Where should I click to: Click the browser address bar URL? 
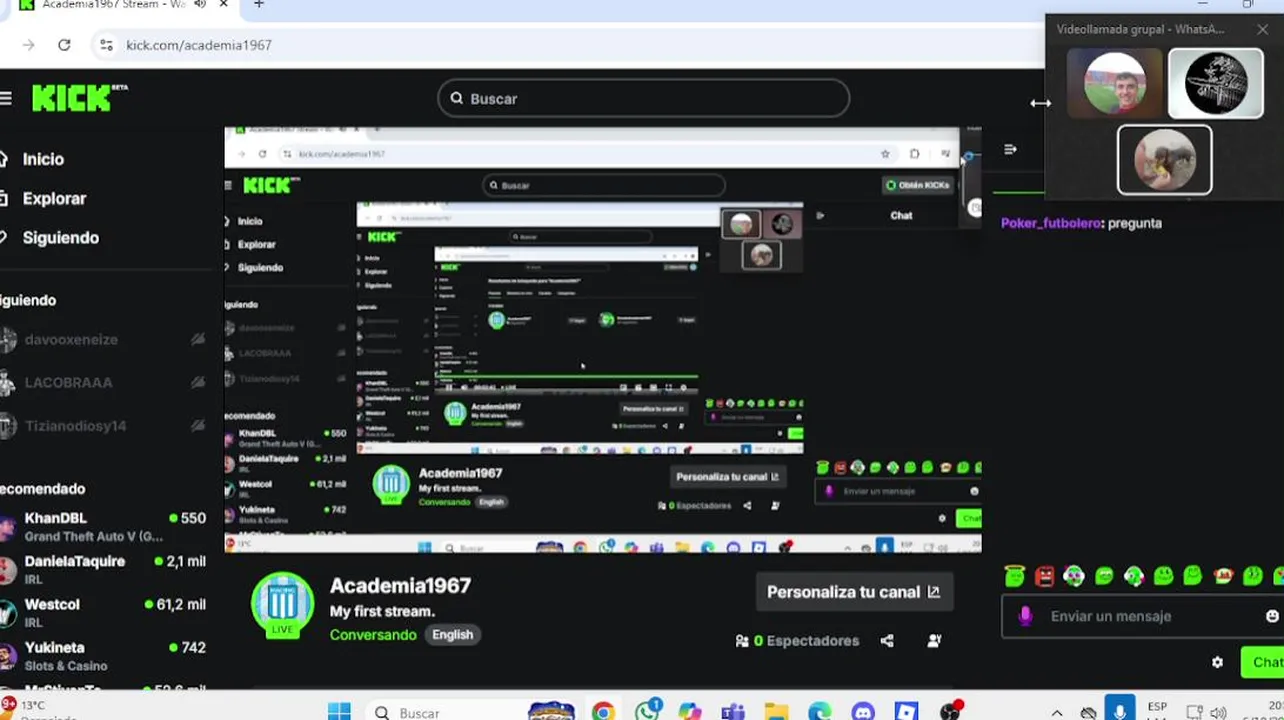point(198,45)
